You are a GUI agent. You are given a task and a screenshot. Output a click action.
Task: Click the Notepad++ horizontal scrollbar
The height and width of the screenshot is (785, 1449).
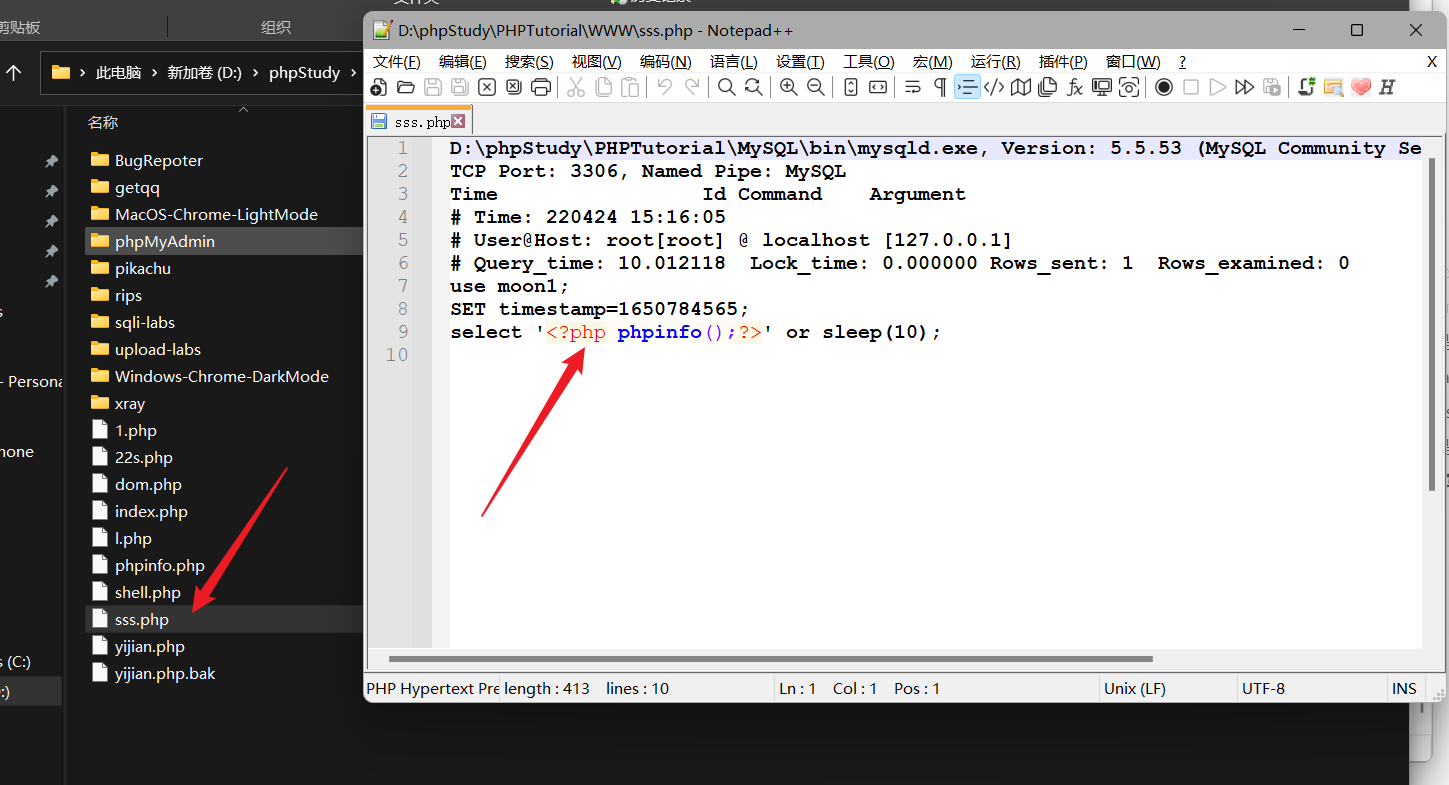point(770,659)
